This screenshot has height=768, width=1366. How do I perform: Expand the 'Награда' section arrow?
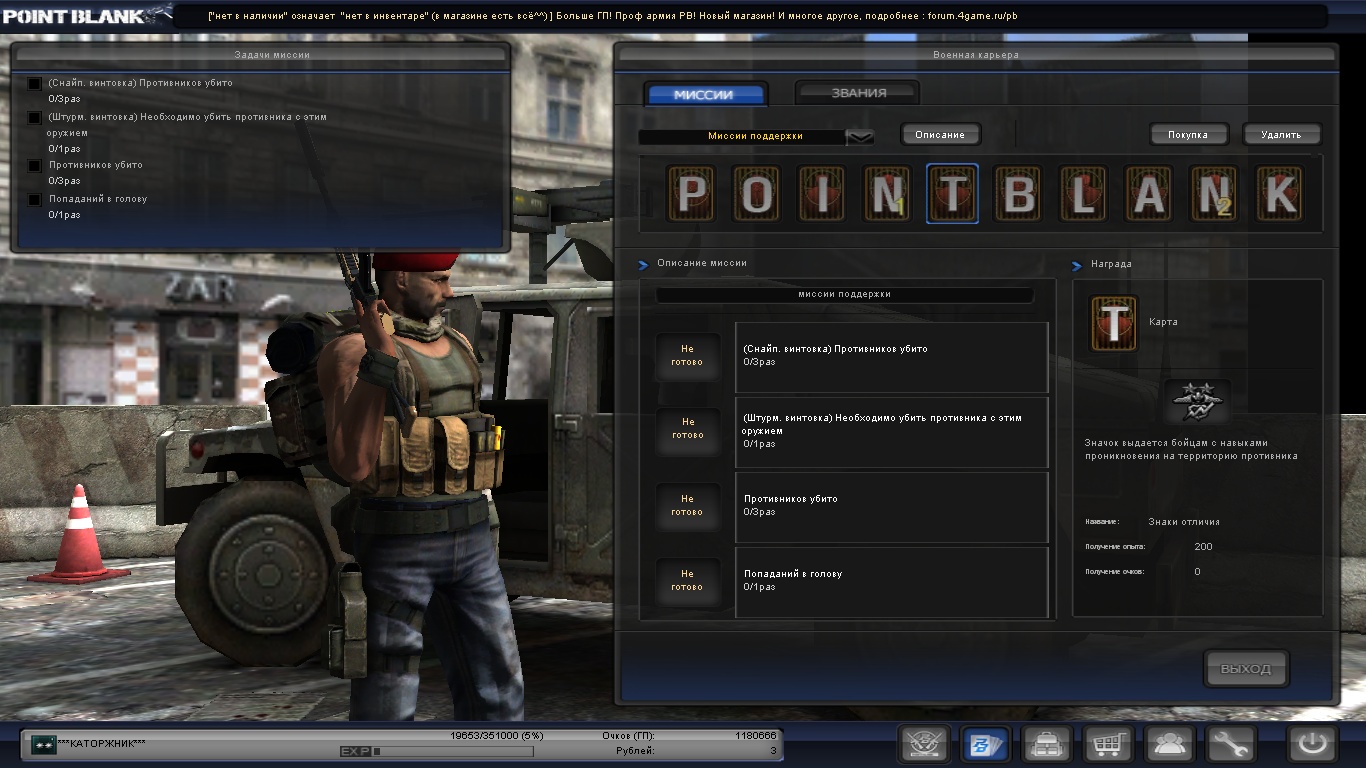tap(1077, 266)
